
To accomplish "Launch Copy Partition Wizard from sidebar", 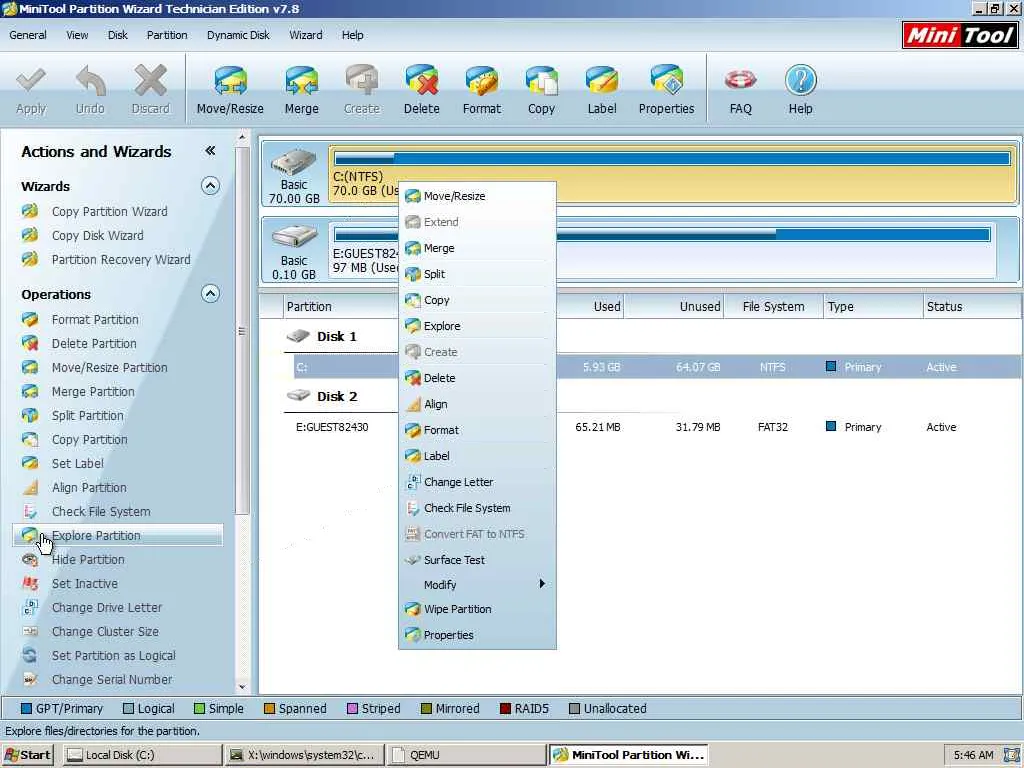I will (x=109, y=212).
